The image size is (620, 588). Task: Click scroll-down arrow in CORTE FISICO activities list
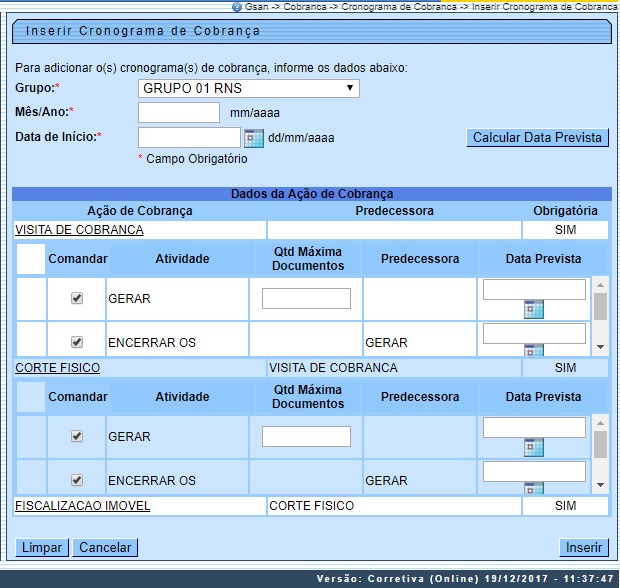click(x=600, y=485)
